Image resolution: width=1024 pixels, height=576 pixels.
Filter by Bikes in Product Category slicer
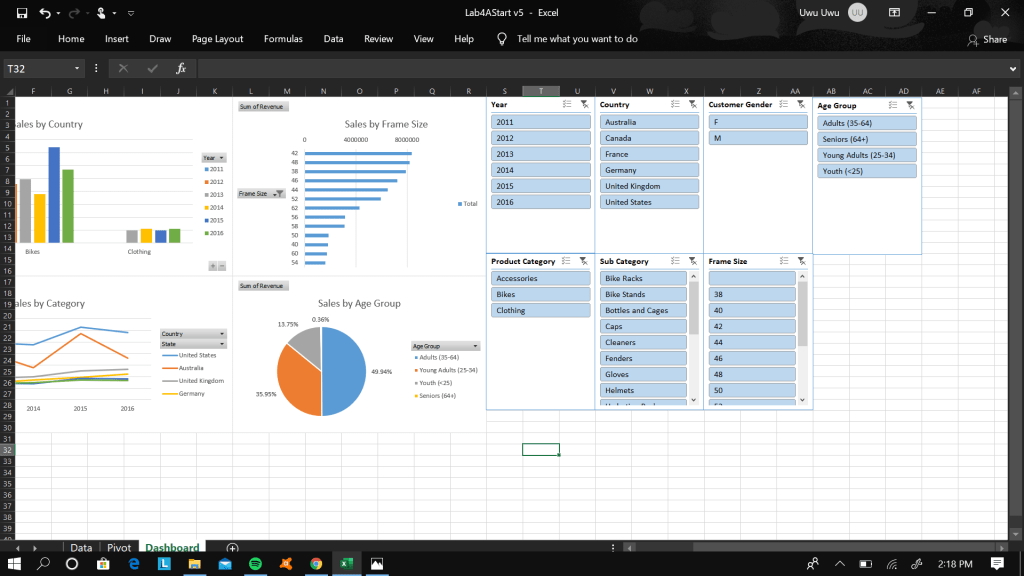coord(540,295)
